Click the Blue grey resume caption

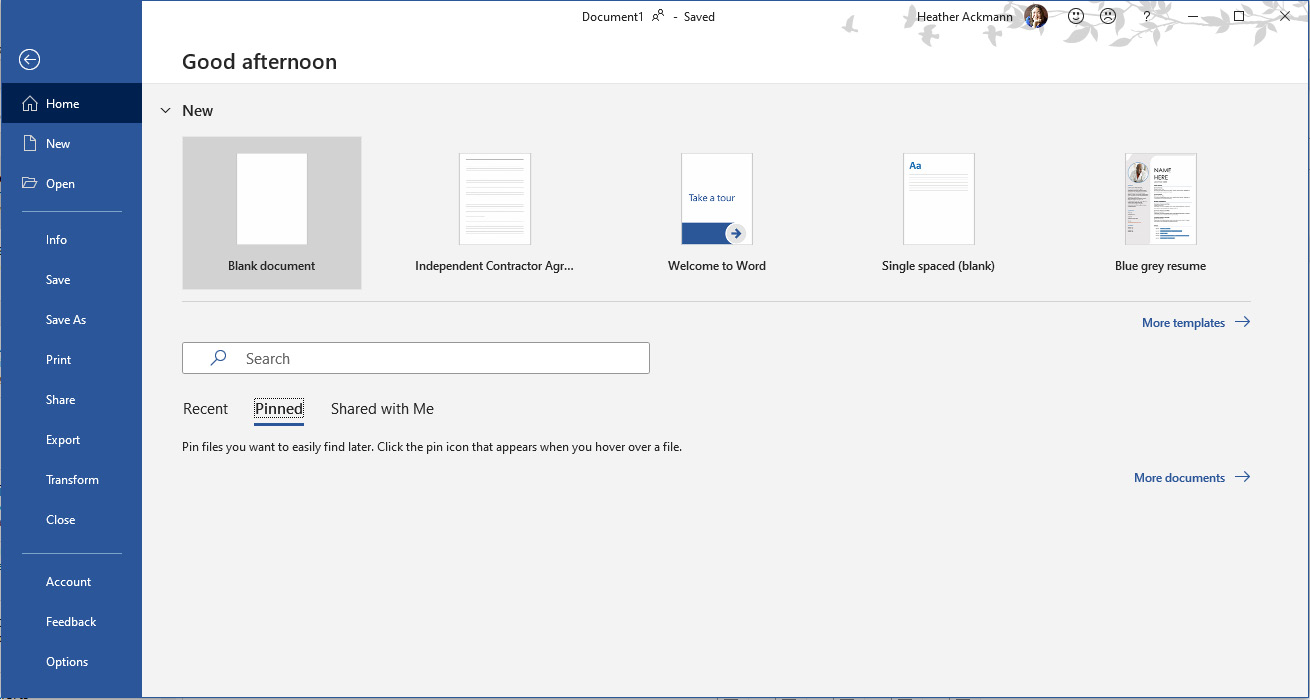click(1161, 266)
